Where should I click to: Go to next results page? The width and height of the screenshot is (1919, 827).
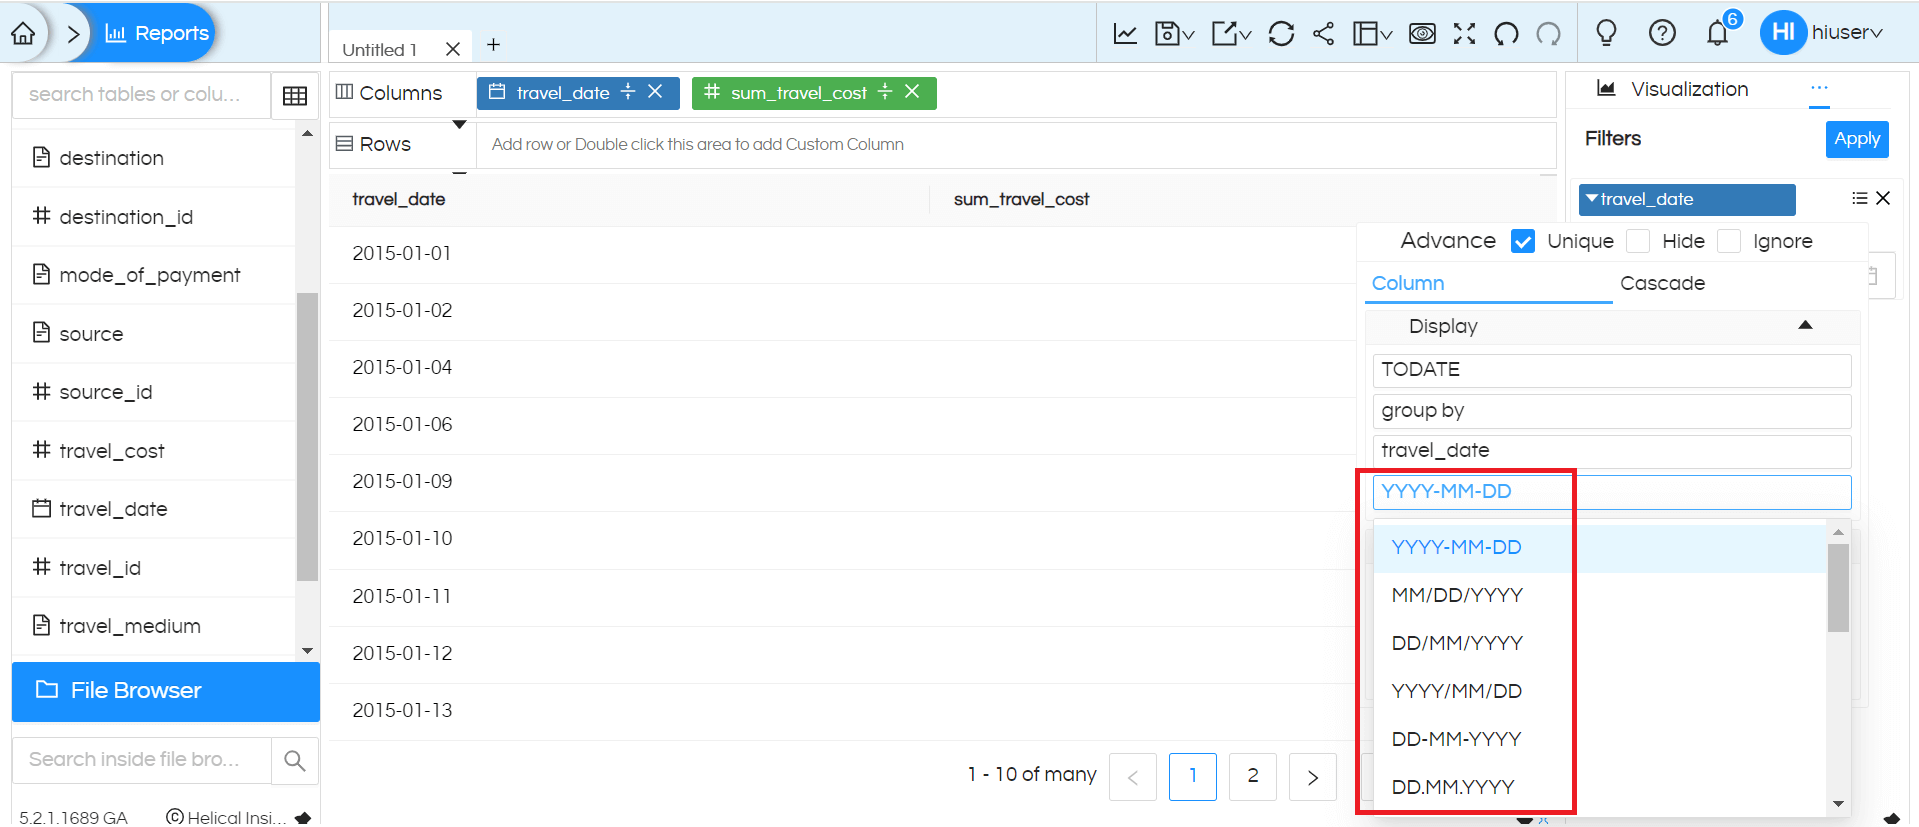(x=1313, y=777)
